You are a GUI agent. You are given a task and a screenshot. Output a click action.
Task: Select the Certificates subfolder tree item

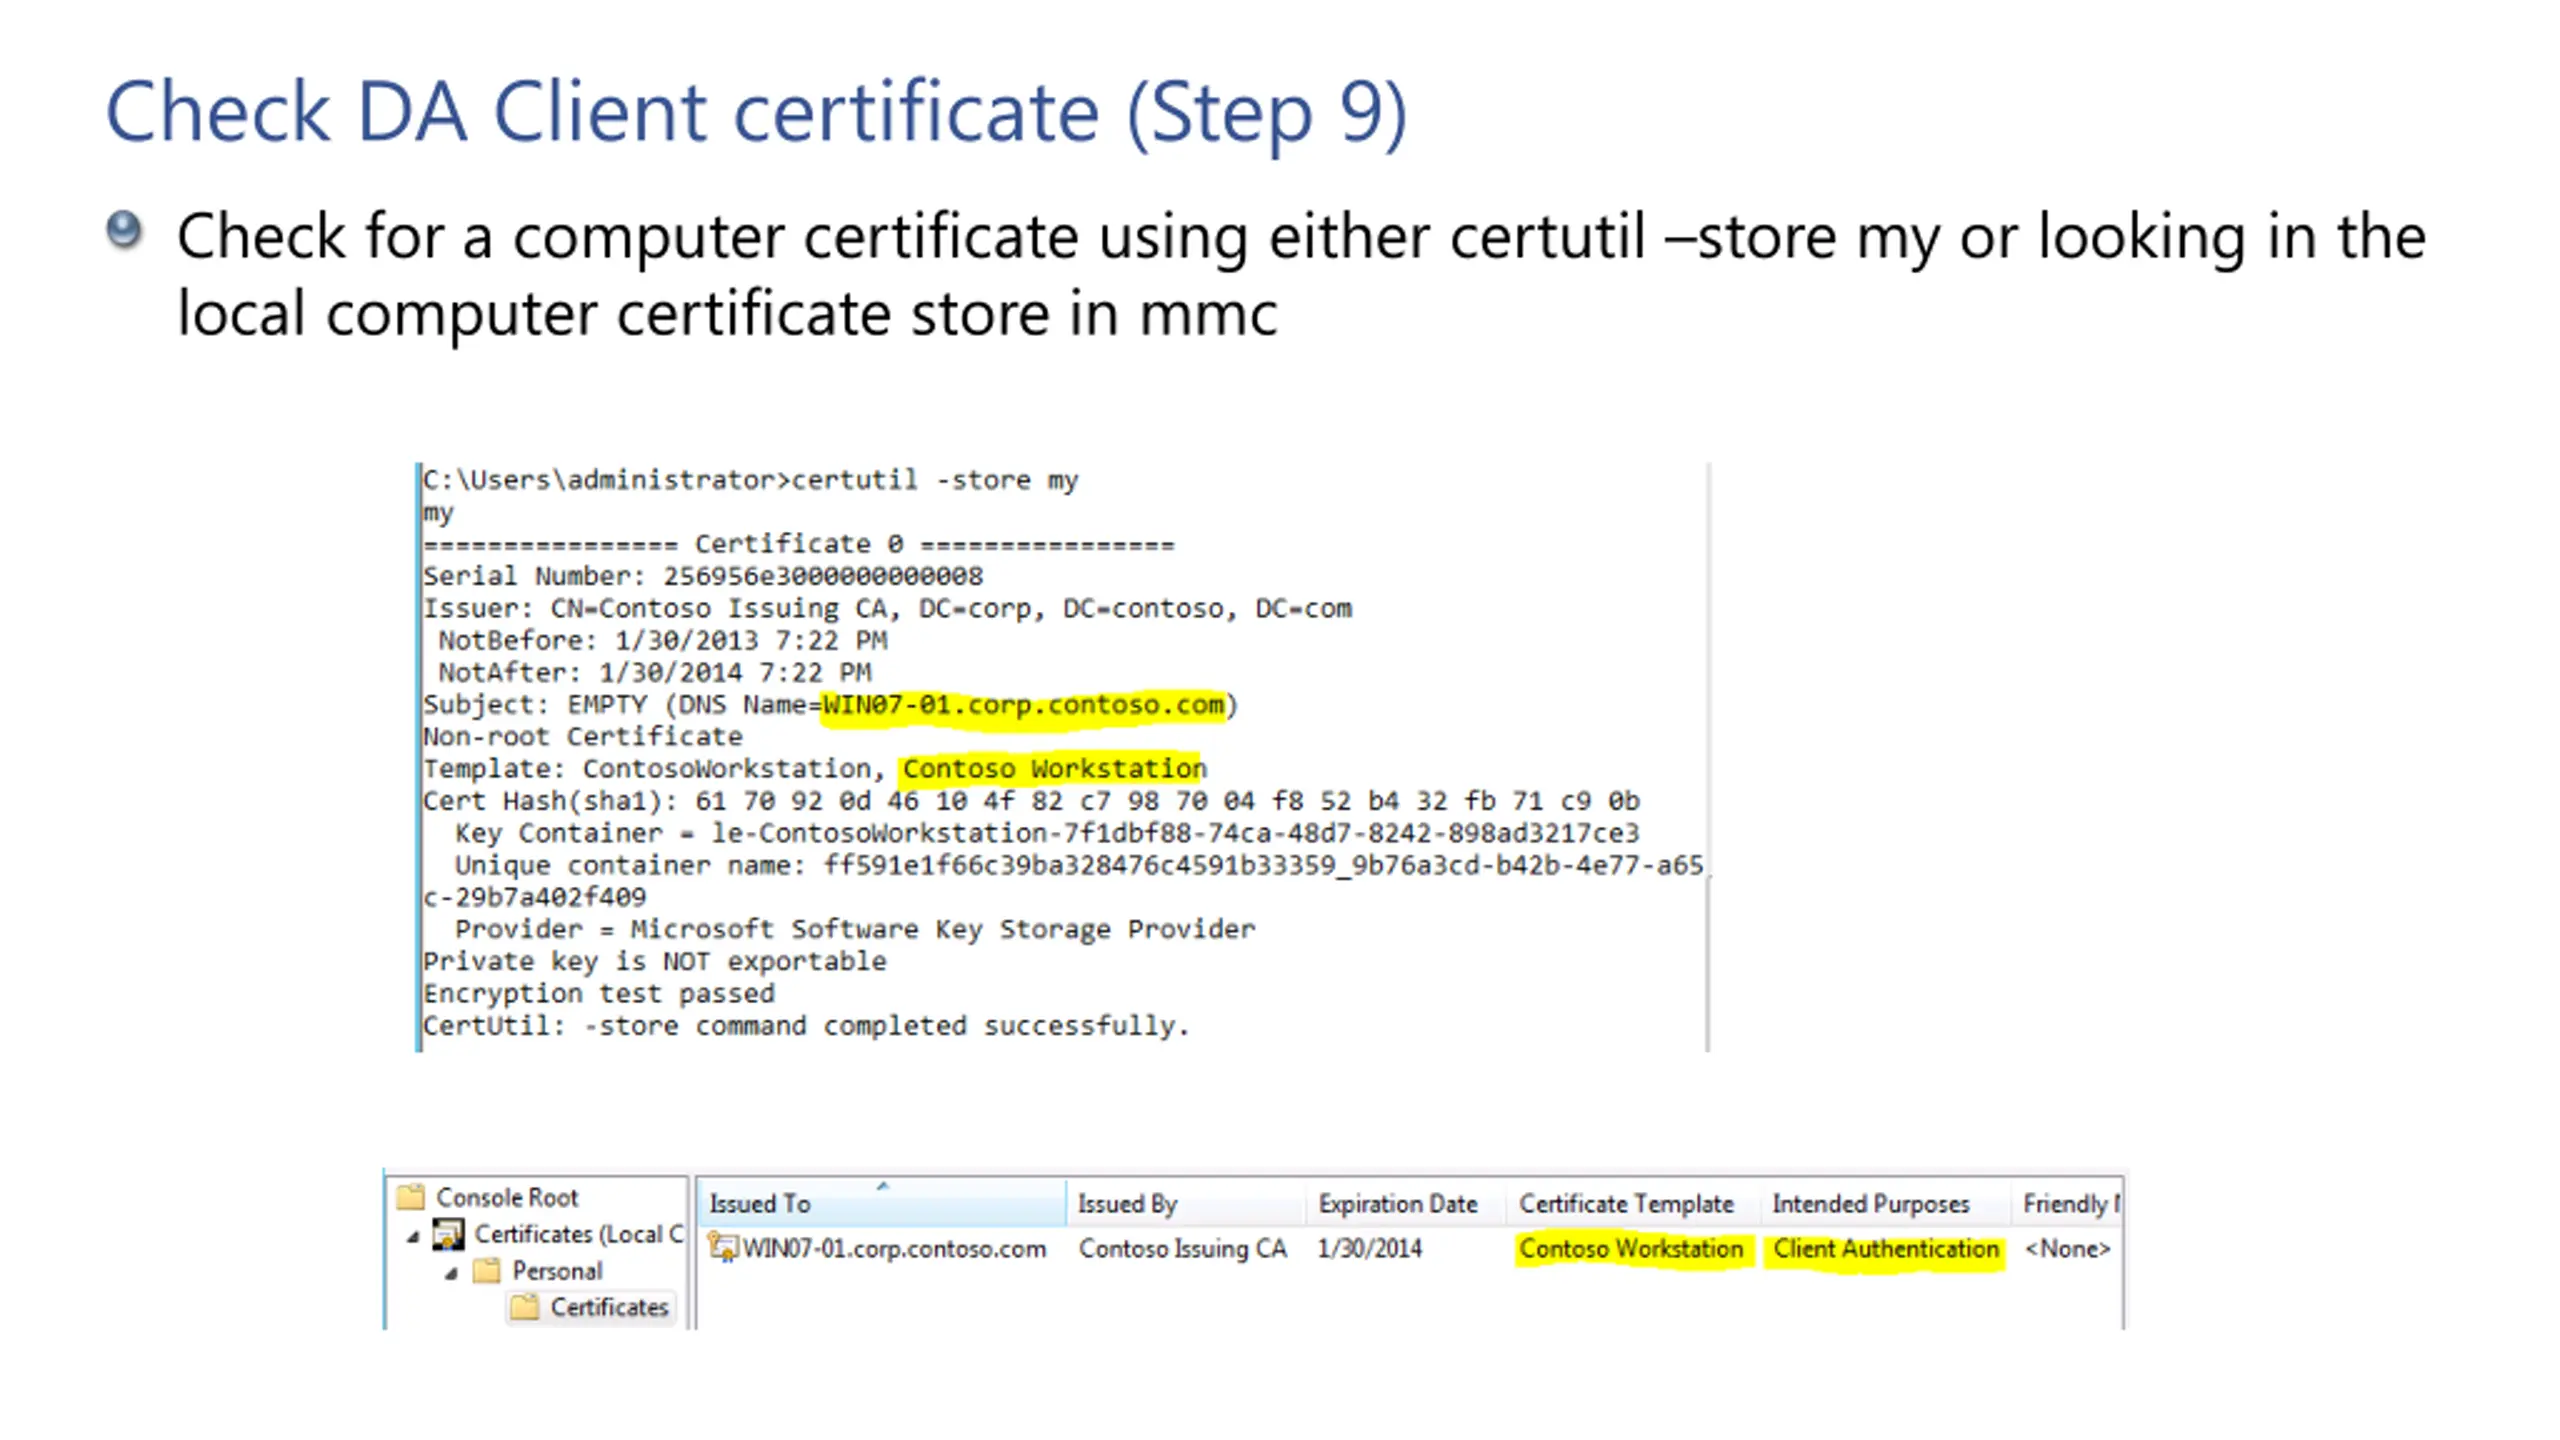tap(609, 1307)
